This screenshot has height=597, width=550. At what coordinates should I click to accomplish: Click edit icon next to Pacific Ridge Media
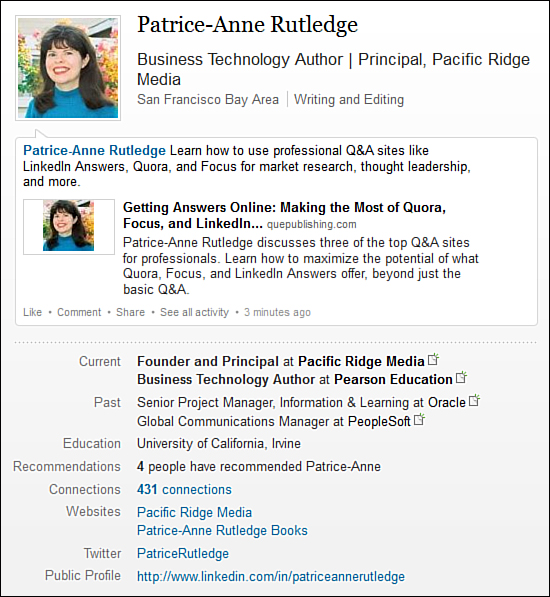[433, 359]
